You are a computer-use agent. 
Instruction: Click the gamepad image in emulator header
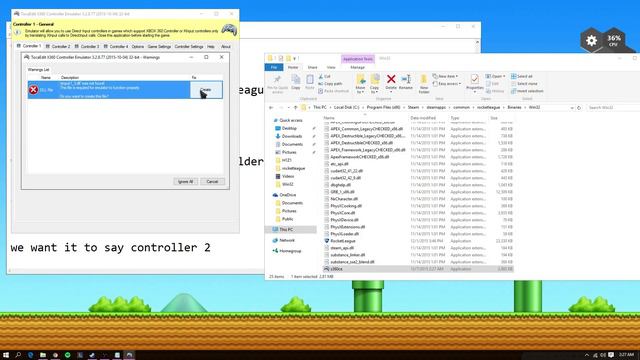click(229, 30)
